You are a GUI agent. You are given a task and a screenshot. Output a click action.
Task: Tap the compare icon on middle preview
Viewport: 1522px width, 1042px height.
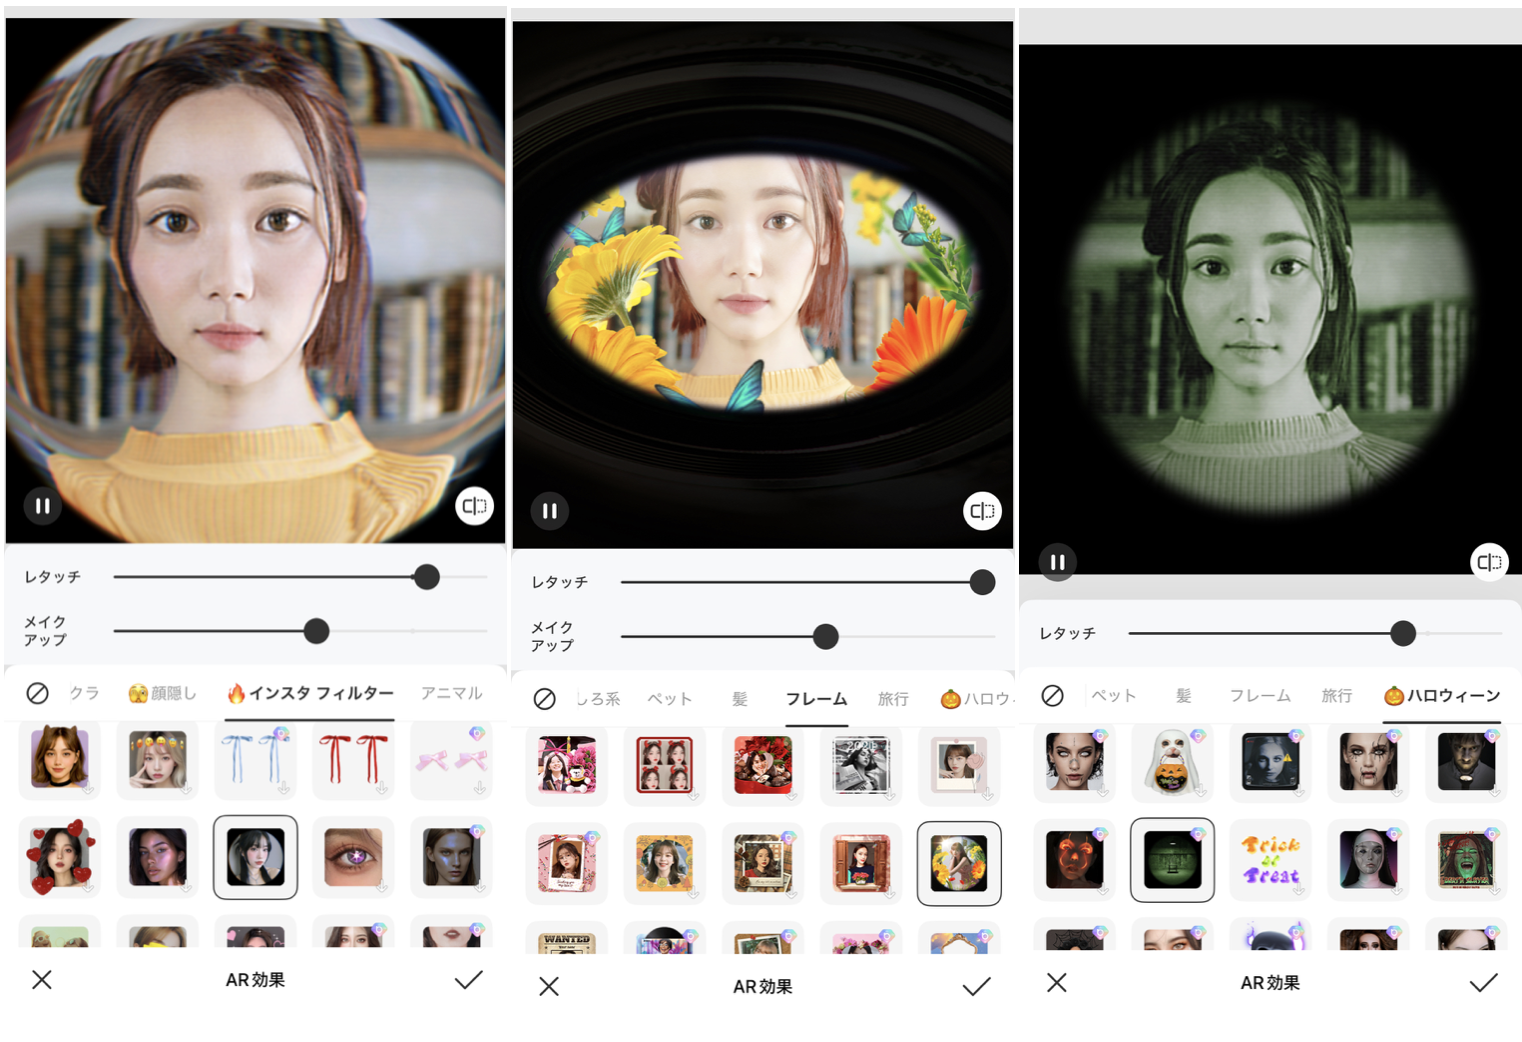(982, 511)
